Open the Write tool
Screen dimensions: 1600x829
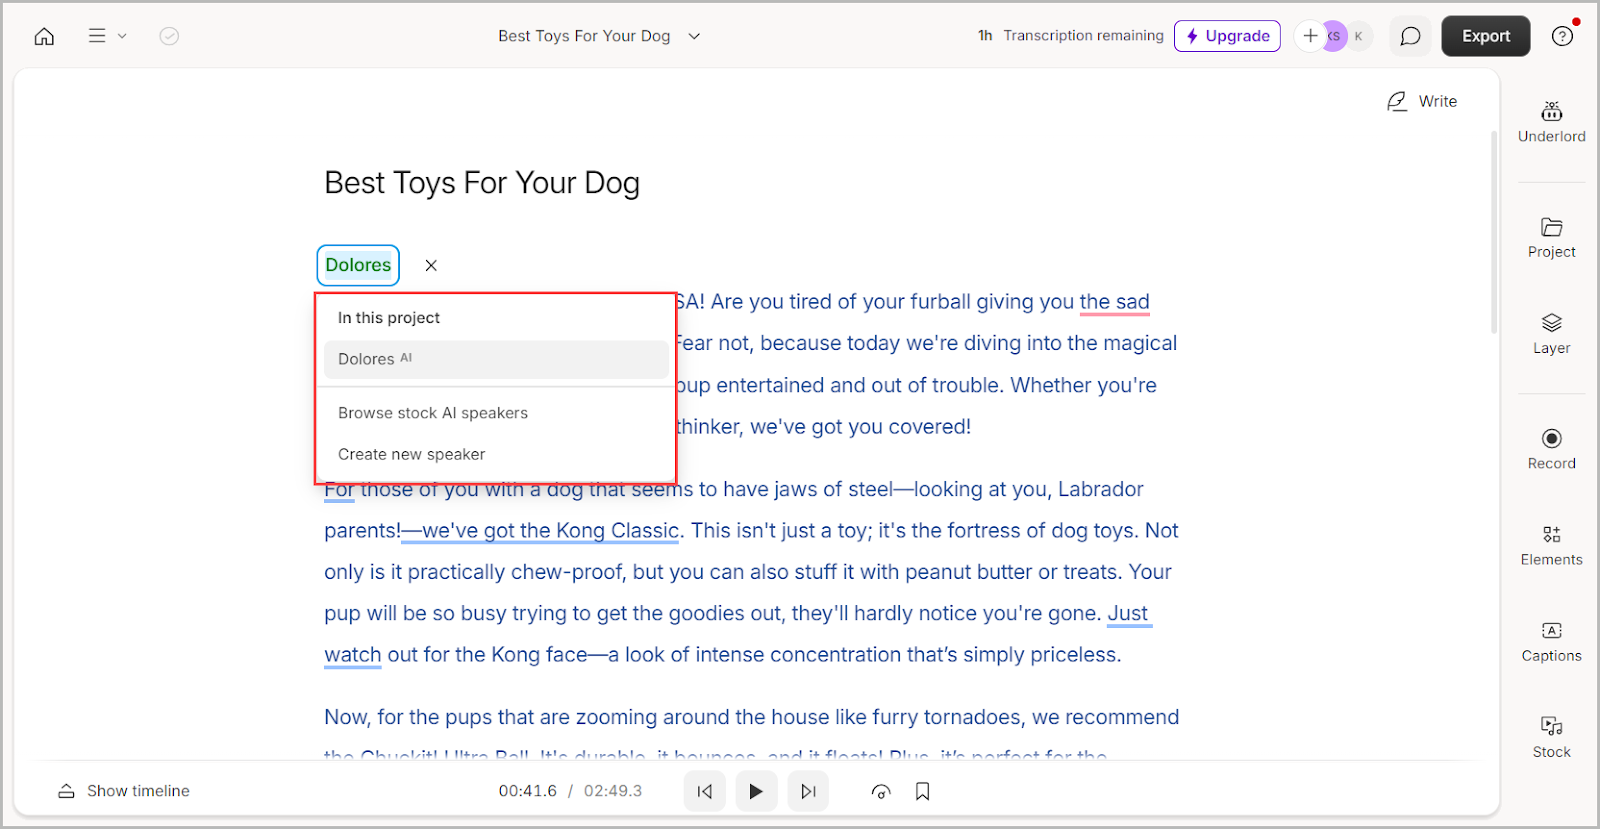[1421, 101]
